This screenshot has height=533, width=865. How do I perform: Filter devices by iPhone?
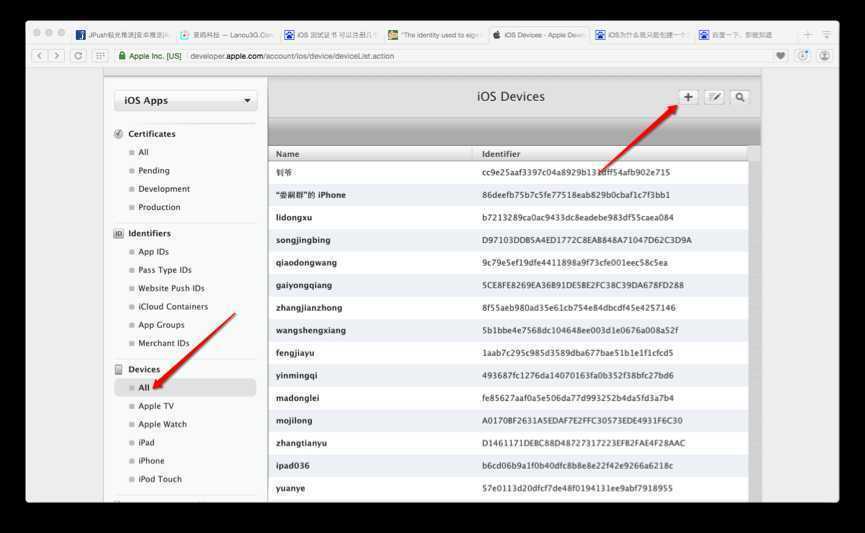[x=151, y=460]
